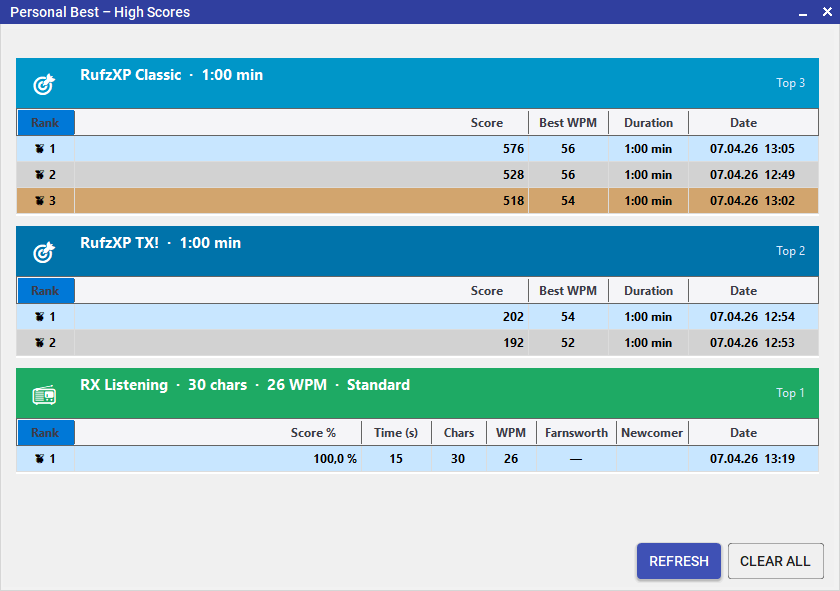Click the Time (s) column header
This screenshot has height=591, width=840.
point(396,432)
